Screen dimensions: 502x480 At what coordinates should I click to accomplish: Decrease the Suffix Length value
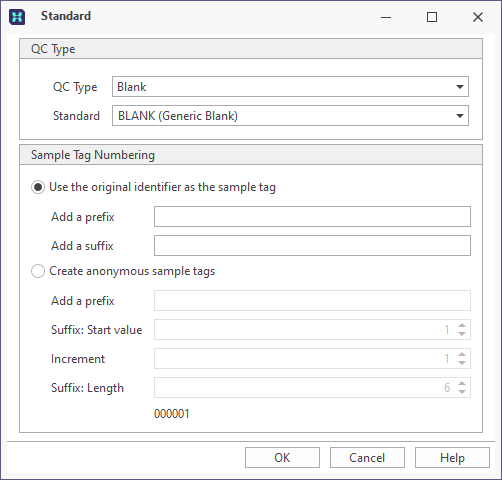[x=462, y=392]
